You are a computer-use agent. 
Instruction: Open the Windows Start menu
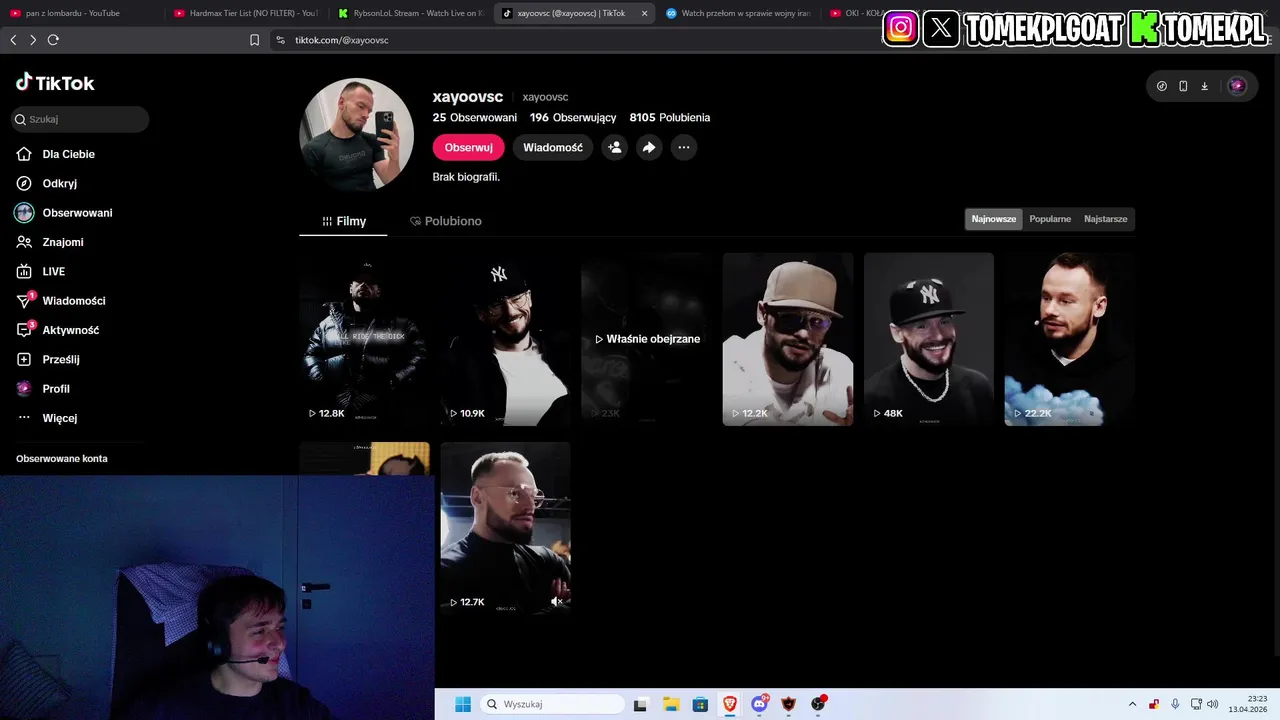(462, 704)
